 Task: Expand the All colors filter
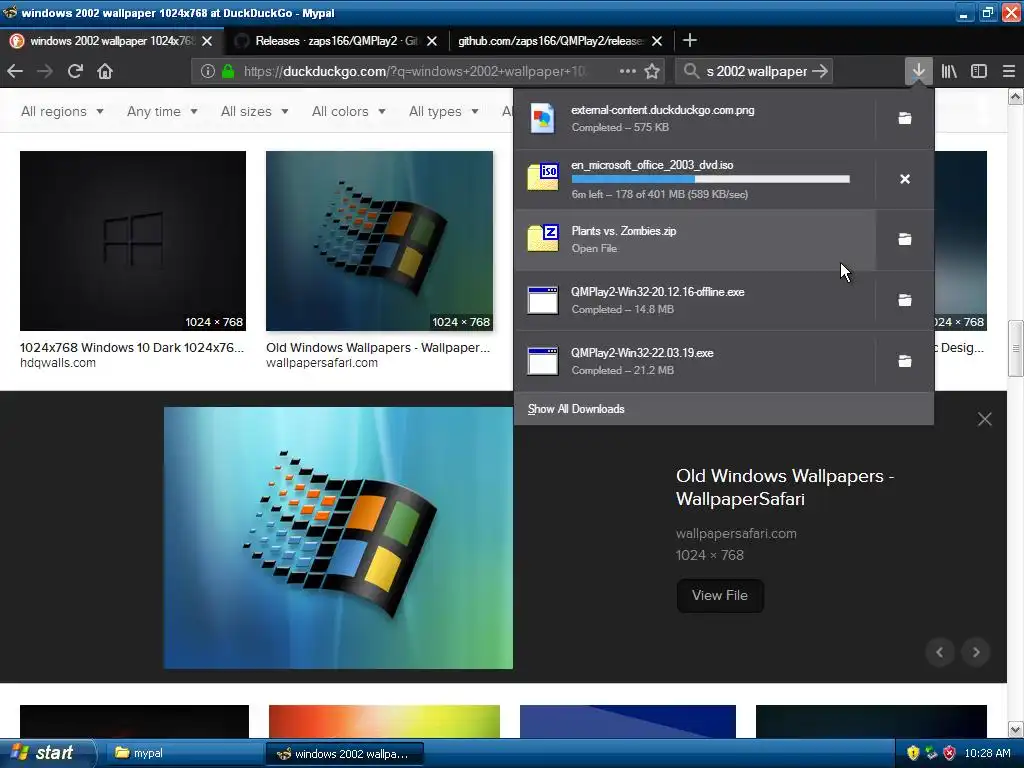[x=349, y=111]
